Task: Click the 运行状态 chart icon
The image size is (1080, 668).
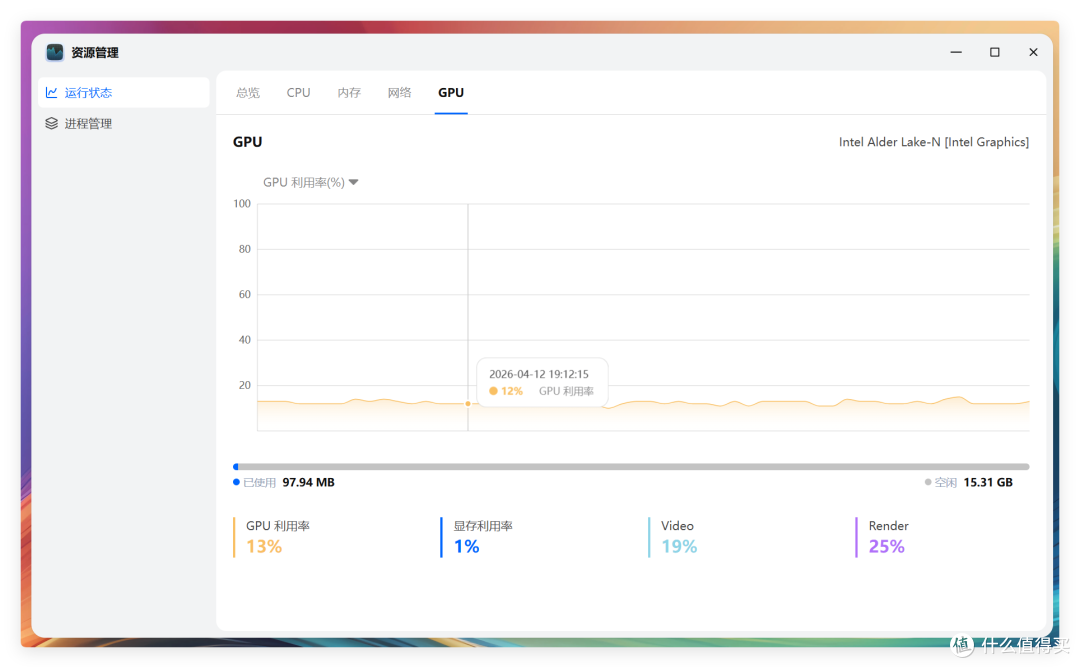Action: point(52,92)
